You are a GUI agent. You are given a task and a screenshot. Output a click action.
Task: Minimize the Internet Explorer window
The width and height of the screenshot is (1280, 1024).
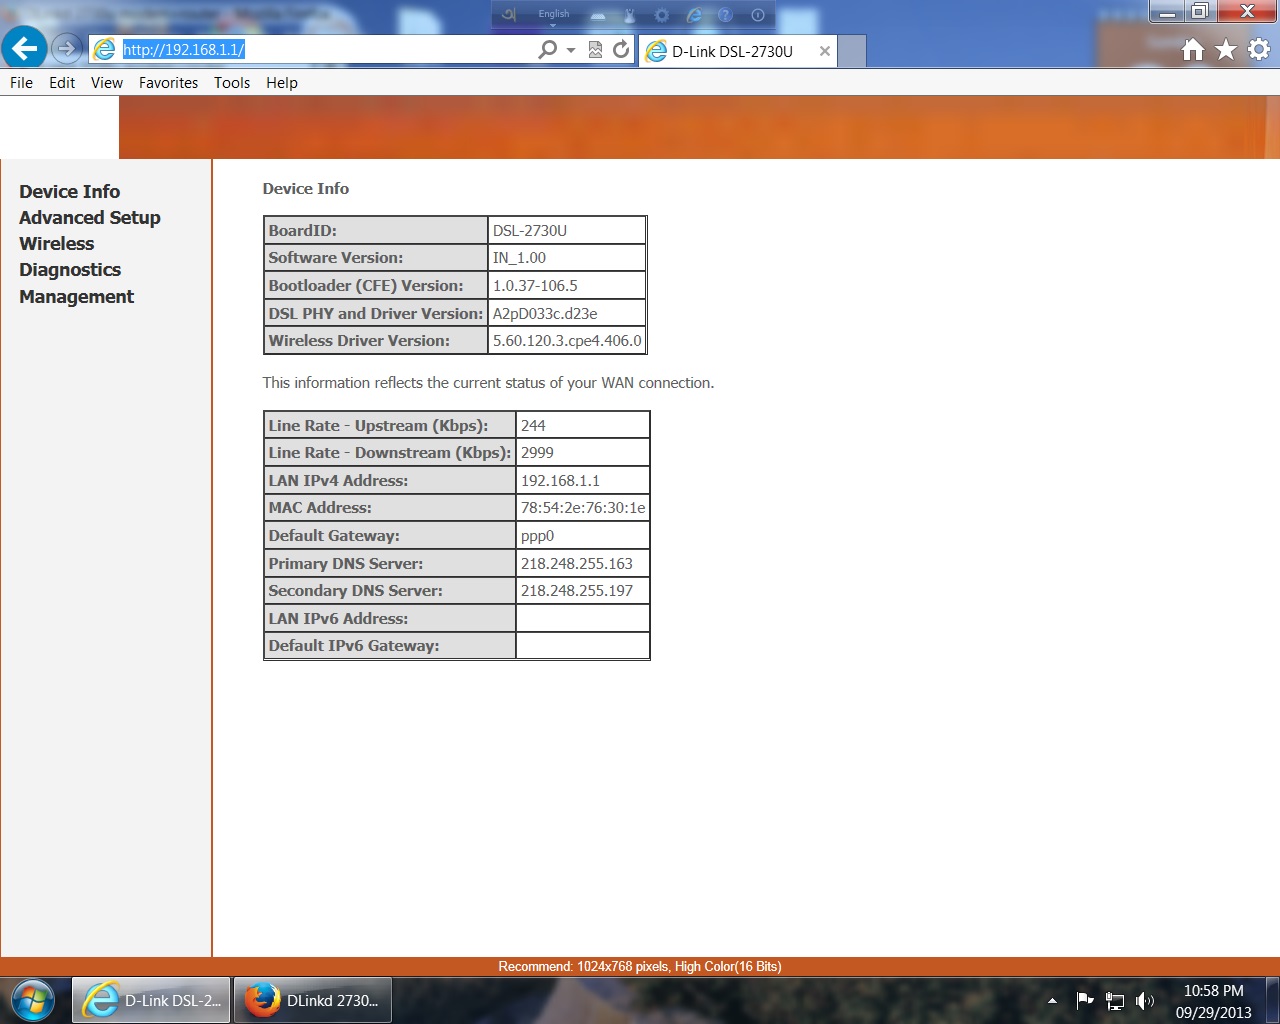click(1167, 12)
